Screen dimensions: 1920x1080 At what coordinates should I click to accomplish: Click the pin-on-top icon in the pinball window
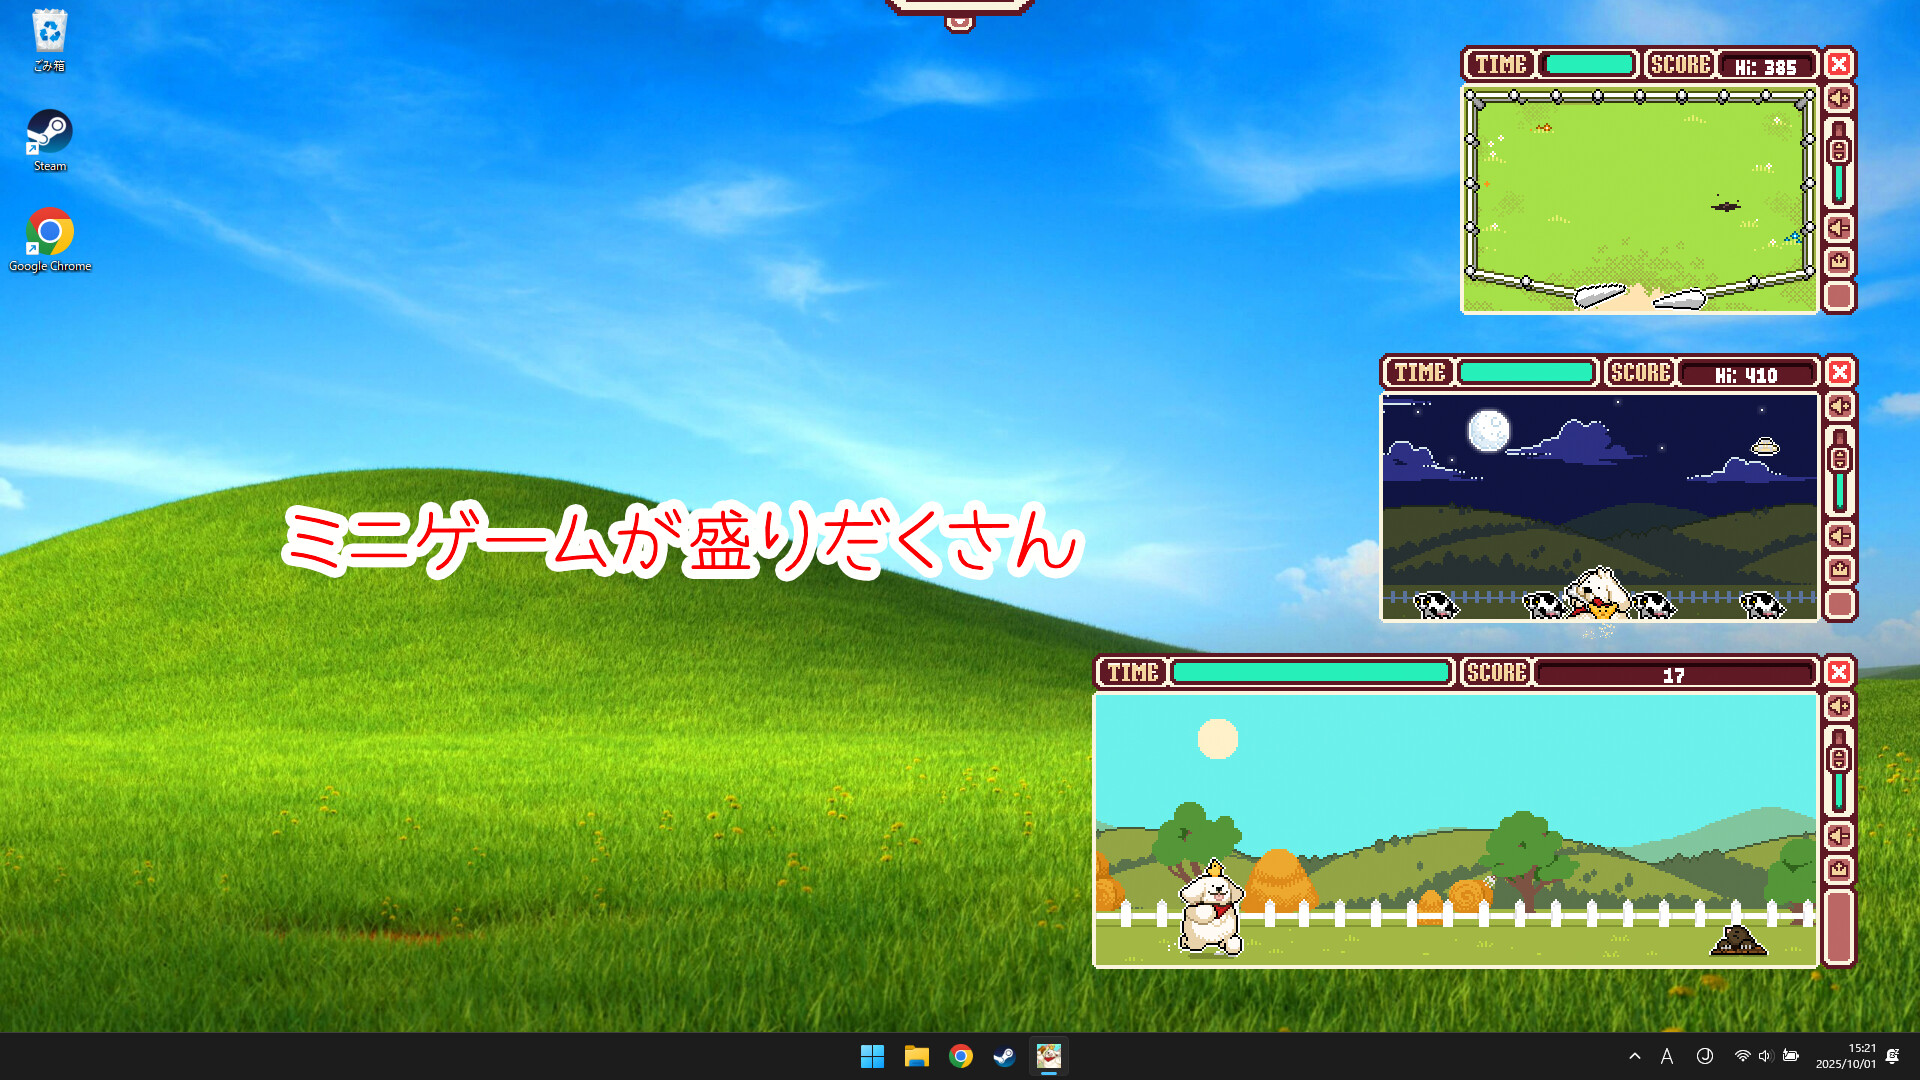point(1838,262)
